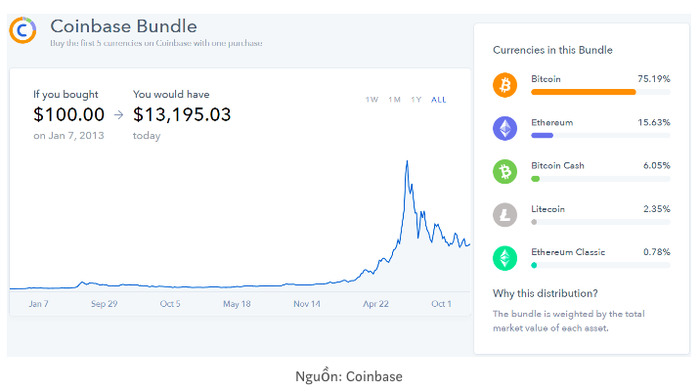The image size is (700, 391).
Task: Click the Coinbase Bundle logo icon
Action: 23,30
